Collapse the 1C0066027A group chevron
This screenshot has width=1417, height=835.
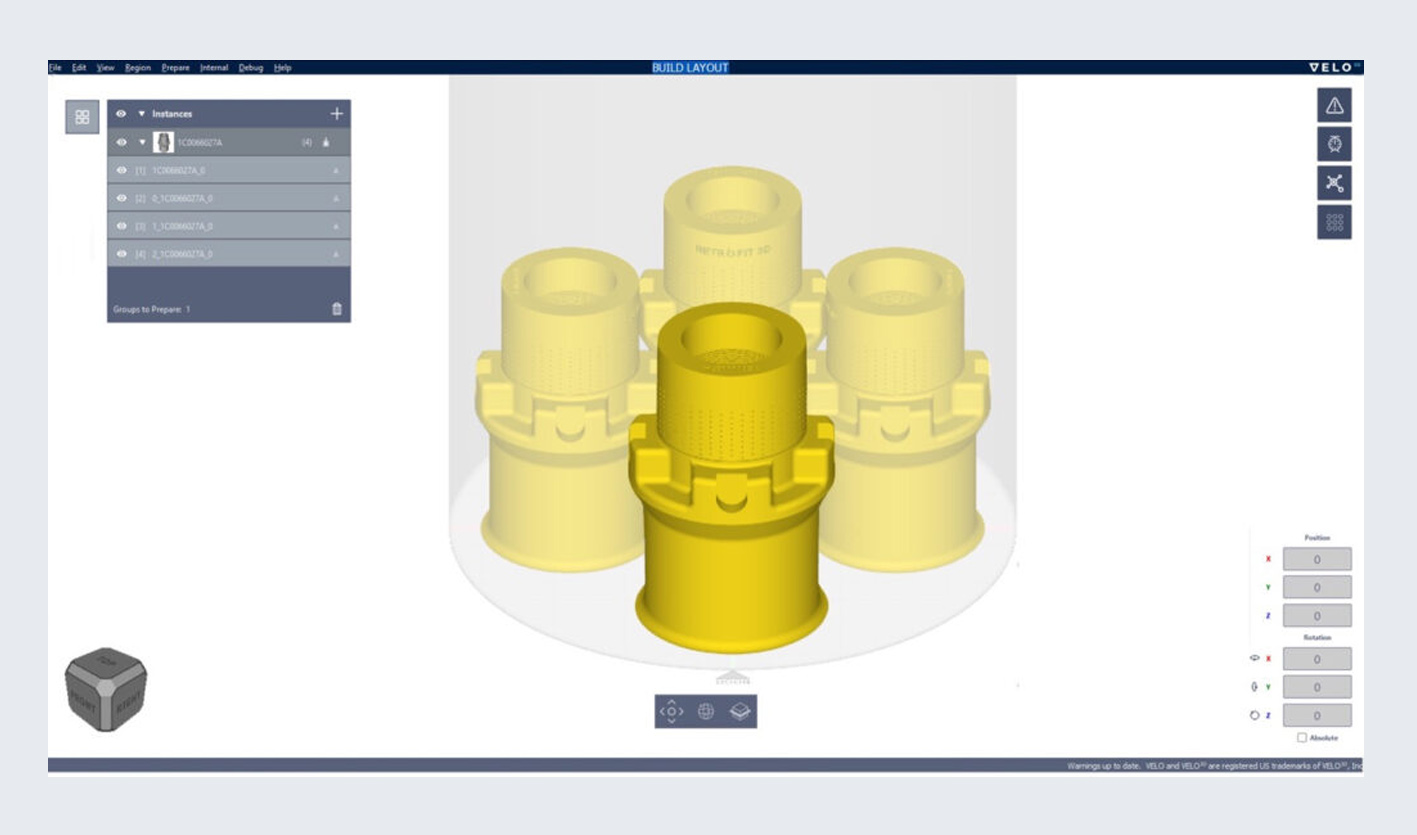(x=143, y=142)
